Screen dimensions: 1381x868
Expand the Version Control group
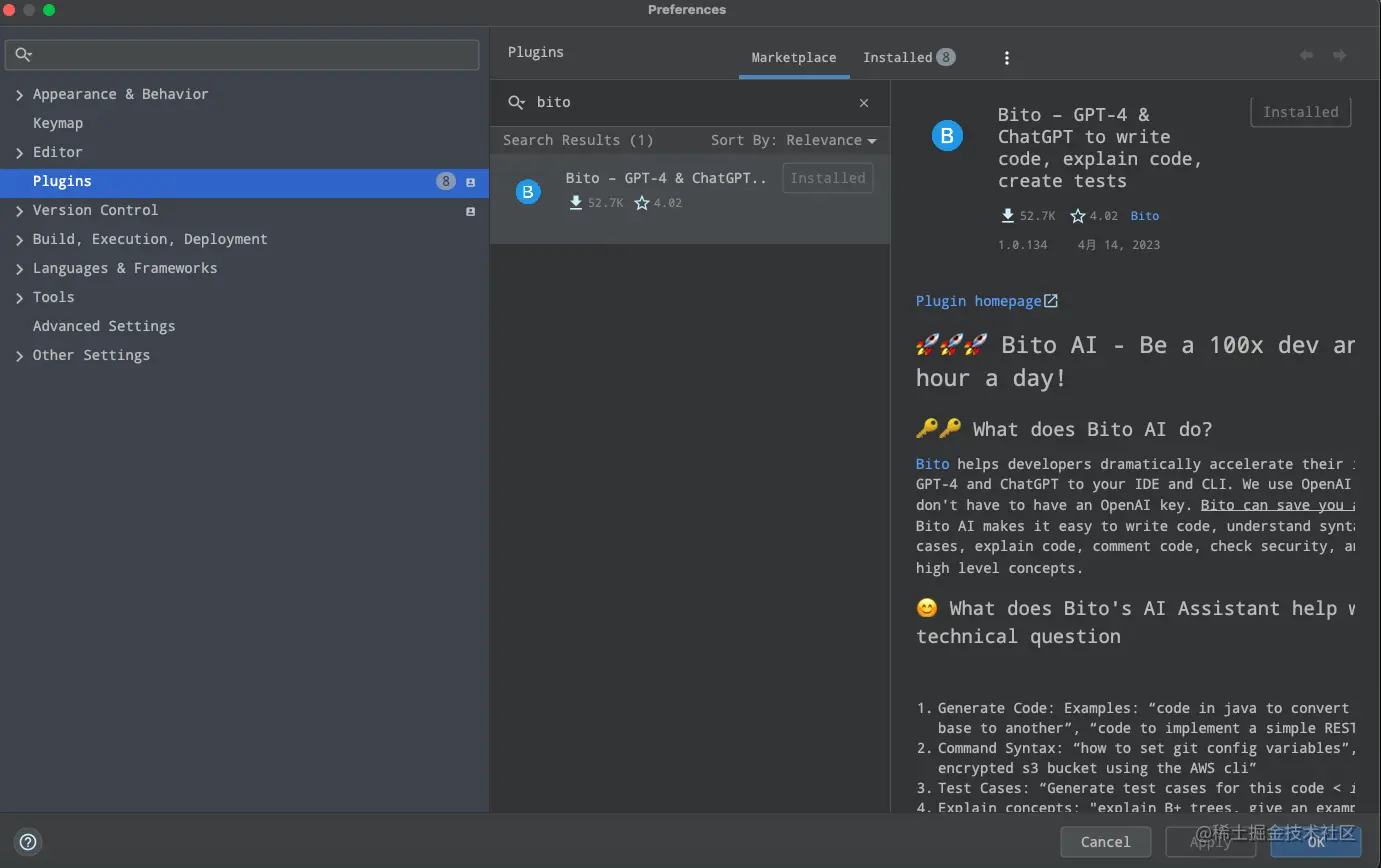point(19,211)
